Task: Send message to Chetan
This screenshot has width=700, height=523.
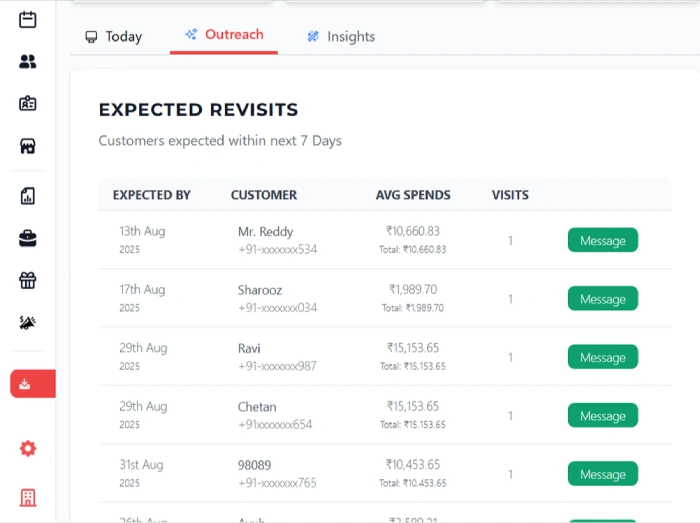Action: (x=602, y=416)
